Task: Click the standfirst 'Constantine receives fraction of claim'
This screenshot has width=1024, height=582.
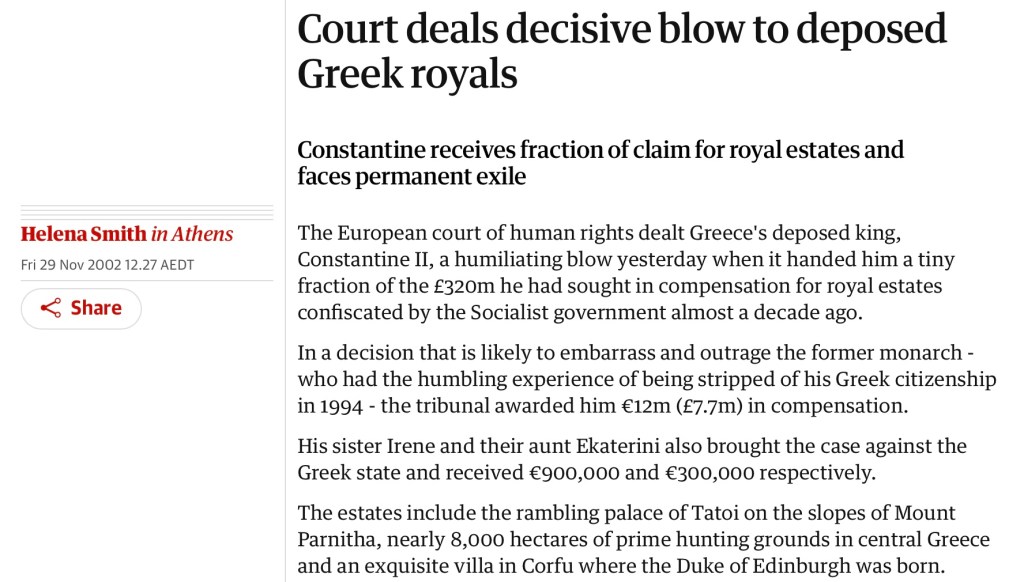Action: 600,163
